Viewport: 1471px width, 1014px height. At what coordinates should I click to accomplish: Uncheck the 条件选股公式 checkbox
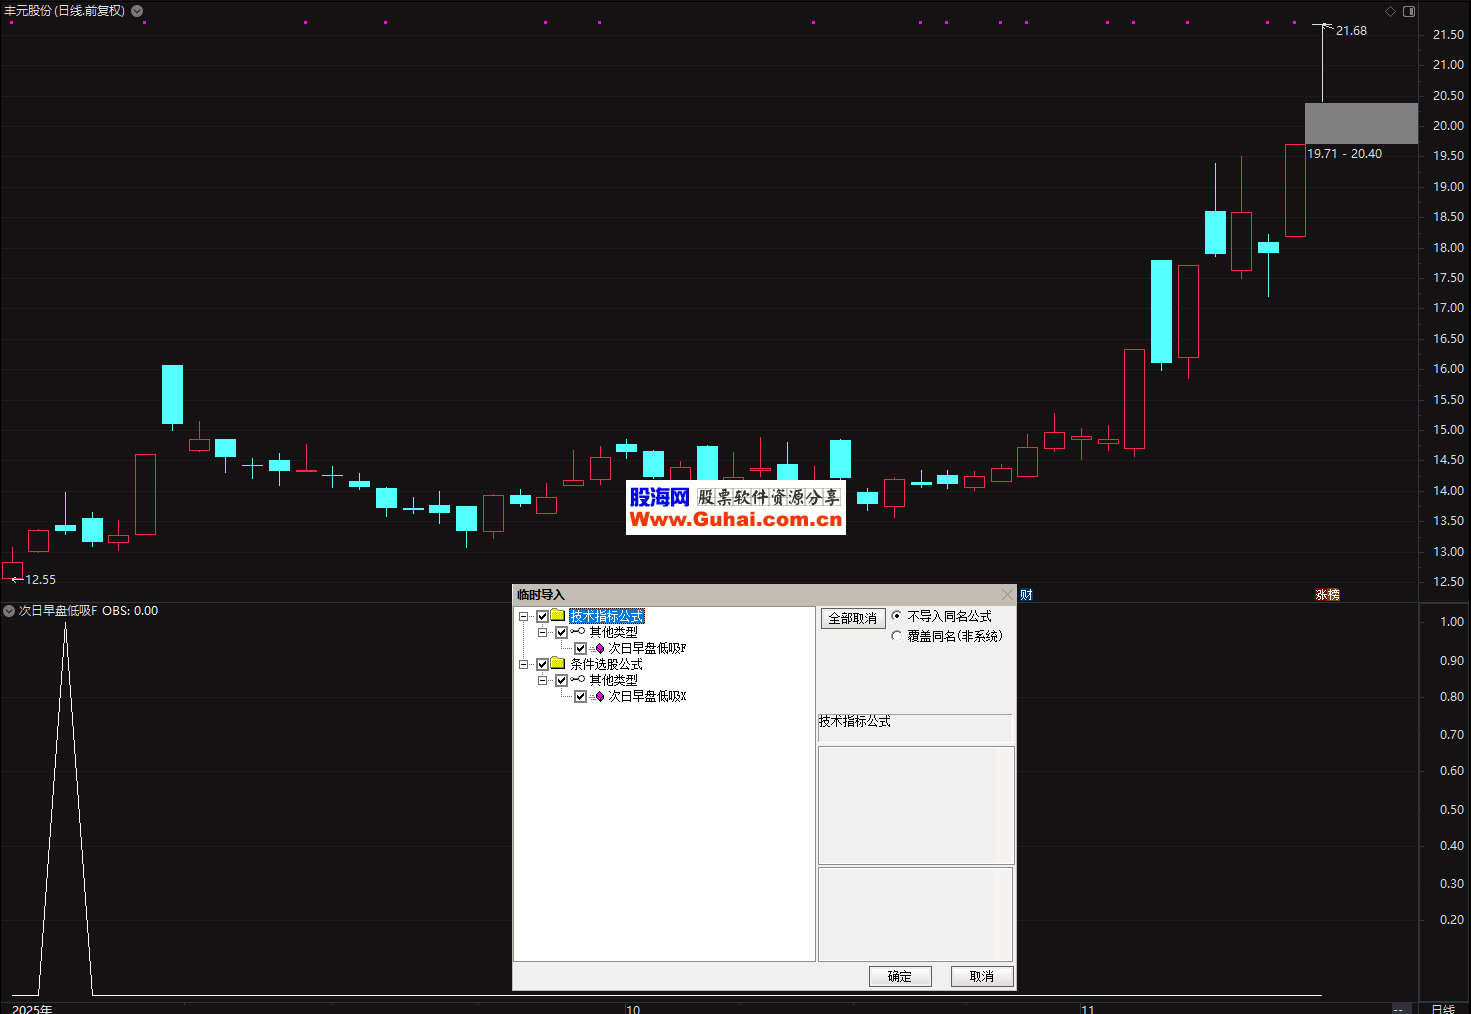pos(542,665)
